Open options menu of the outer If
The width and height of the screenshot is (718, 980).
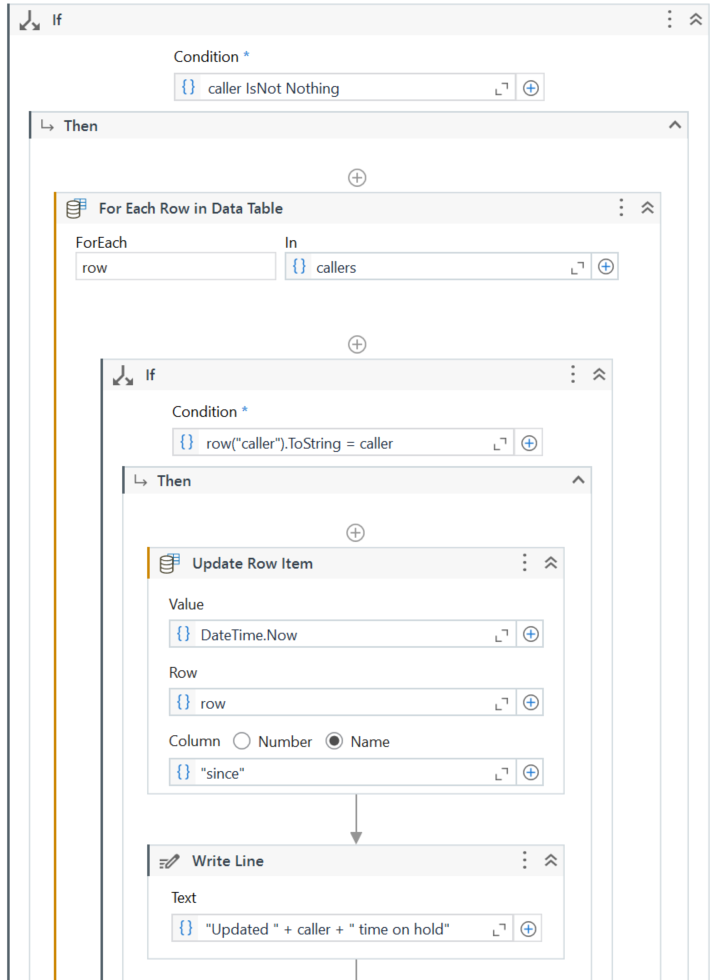tap(670, 19)
